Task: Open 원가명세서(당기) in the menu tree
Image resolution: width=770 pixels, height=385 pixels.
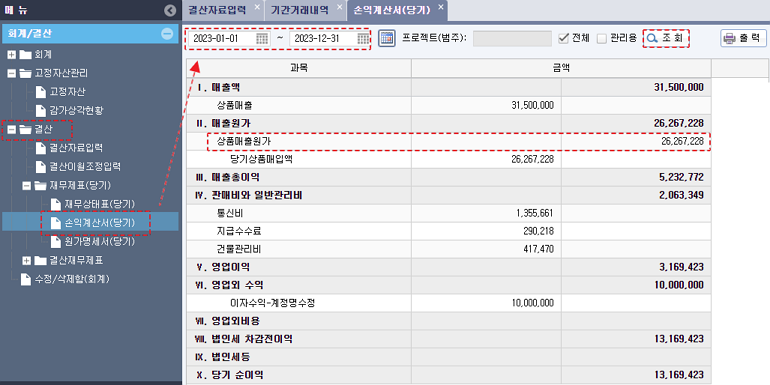Action: (100, 242)
